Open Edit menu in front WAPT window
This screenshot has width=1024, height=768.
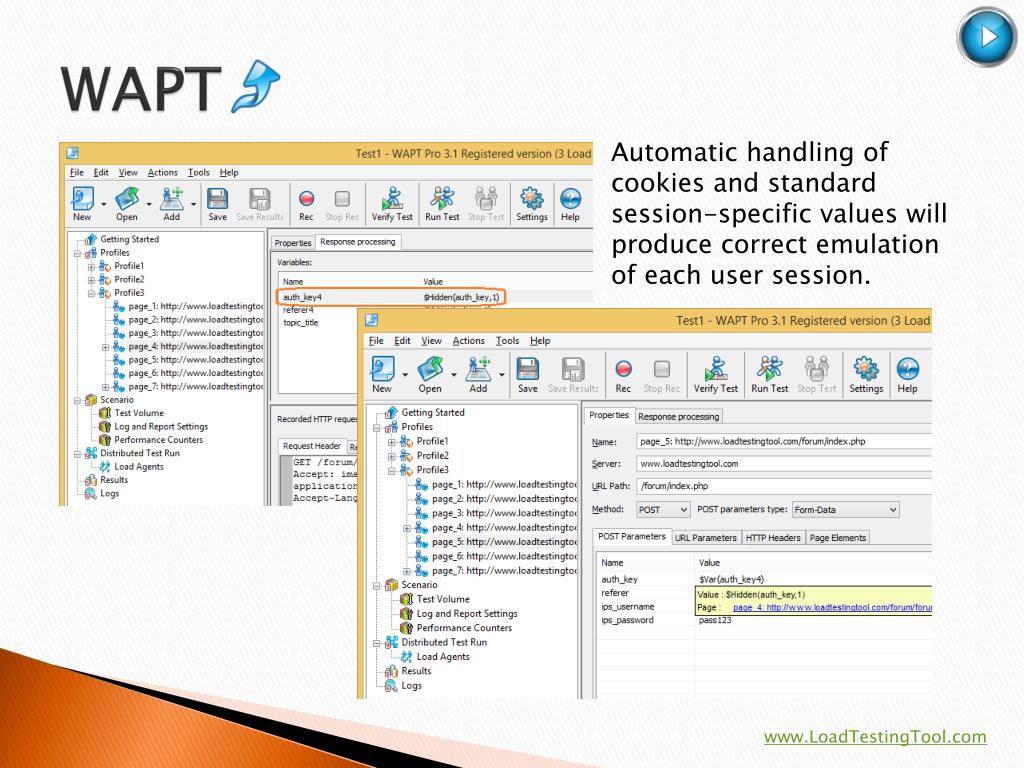(x=402, y=341)
